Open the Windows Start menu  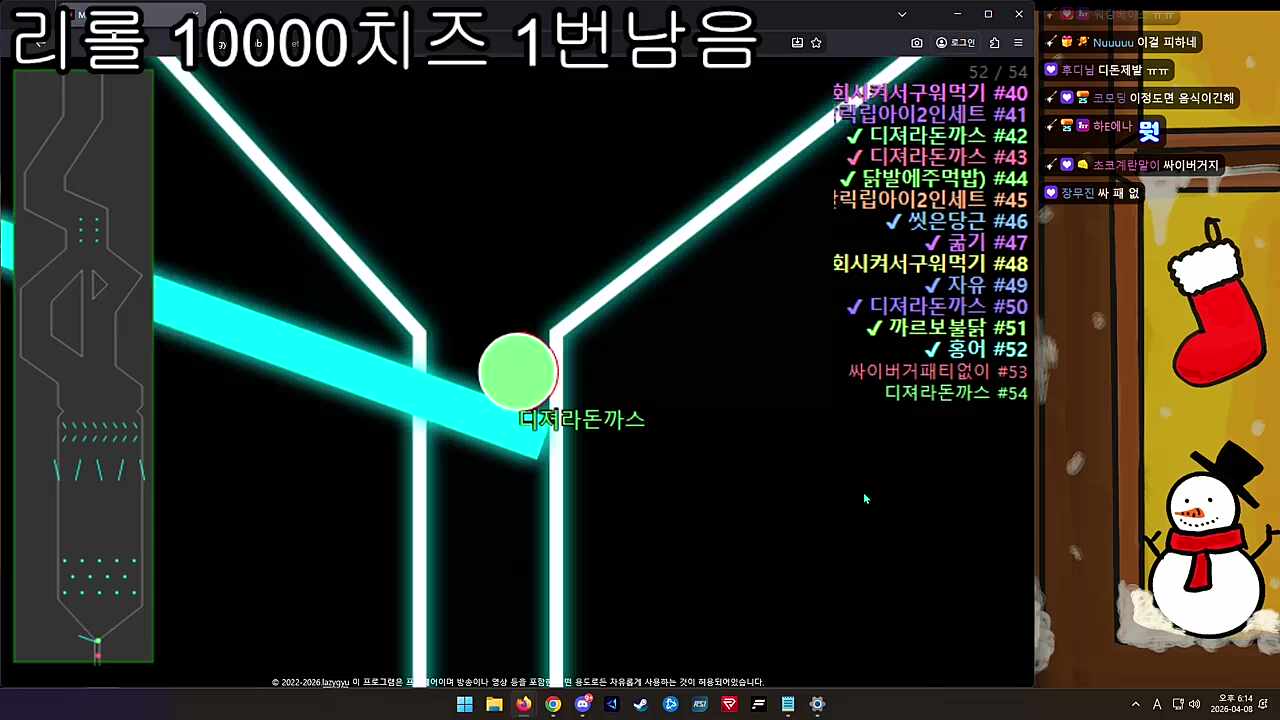(465, 704)
